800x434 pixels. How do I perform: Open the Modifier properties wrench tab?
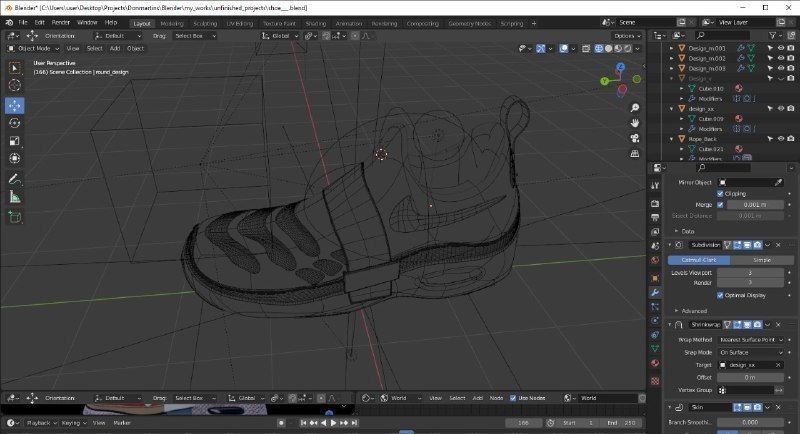pyautogui.click(x=655, y=292)
